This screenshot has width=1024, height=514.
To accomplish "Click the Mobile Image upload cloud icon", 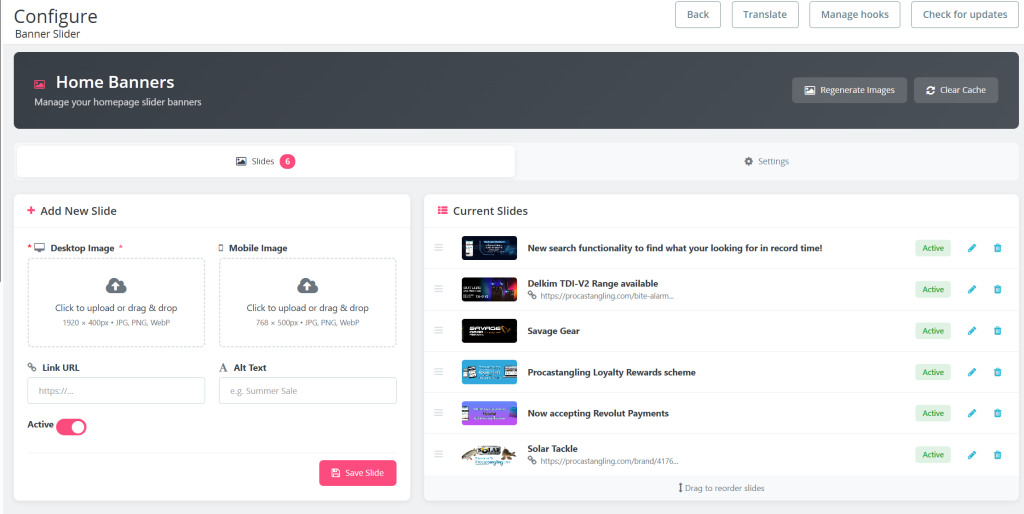I will pos(307,285).
